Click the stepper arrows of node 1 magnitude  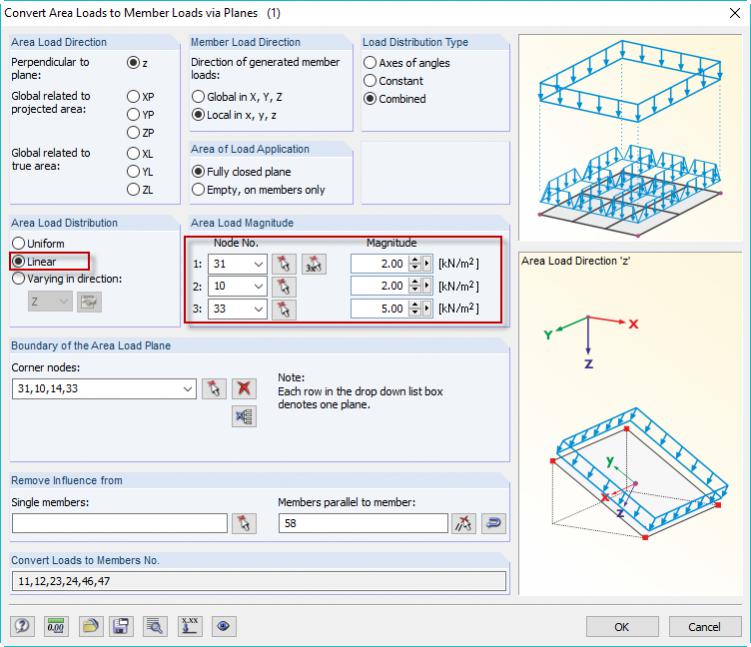pyautogui.click(x=415, y=264)
